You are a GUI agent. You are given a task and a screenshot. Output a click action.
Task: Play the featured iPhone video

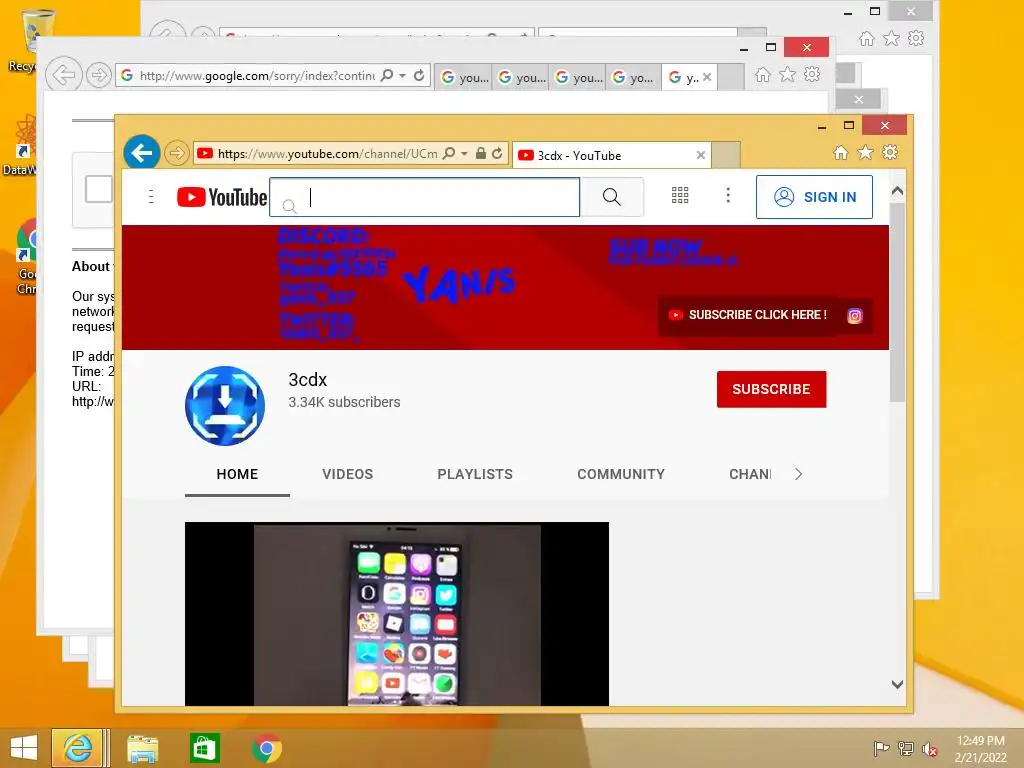pyautogui.click(x=397, y=613)
